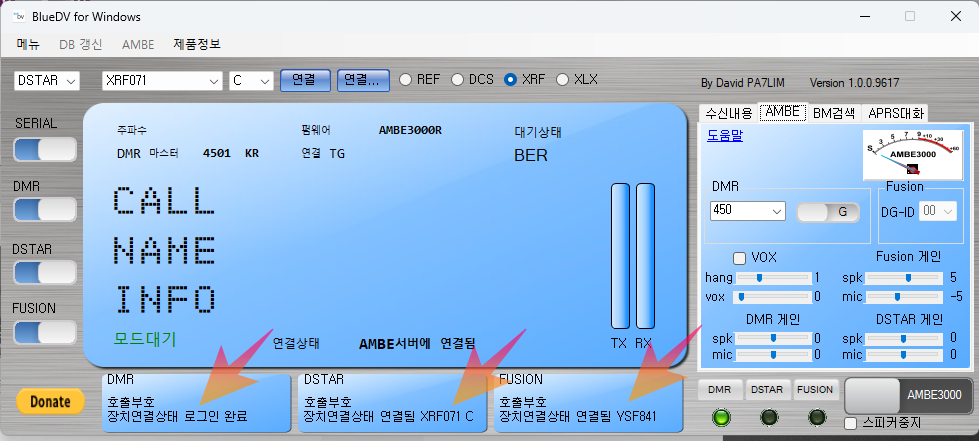Click the BER label in display
Viewport: 979px width, 441px height.
tap(531, 156)
